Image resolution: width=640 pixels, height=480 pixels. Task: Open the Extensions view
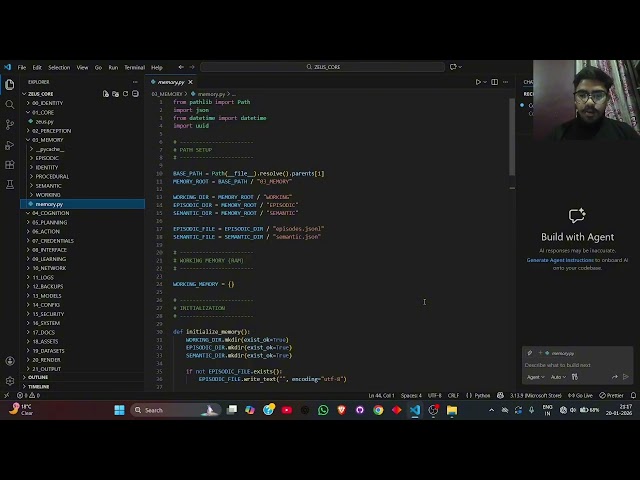click(10, 164)
